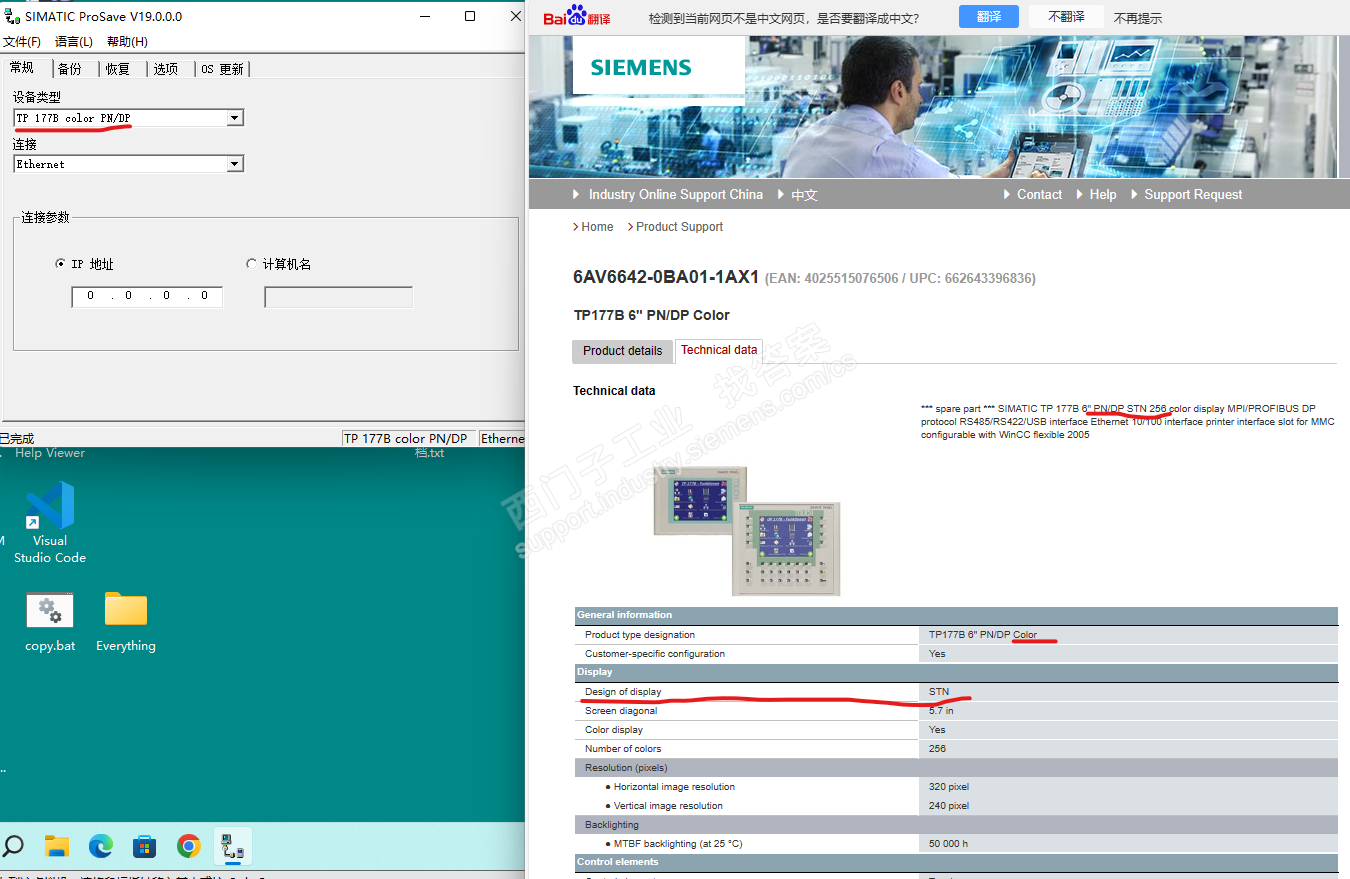
Task: Click the "Screen diagonal" row label
Action: [621, 711]
